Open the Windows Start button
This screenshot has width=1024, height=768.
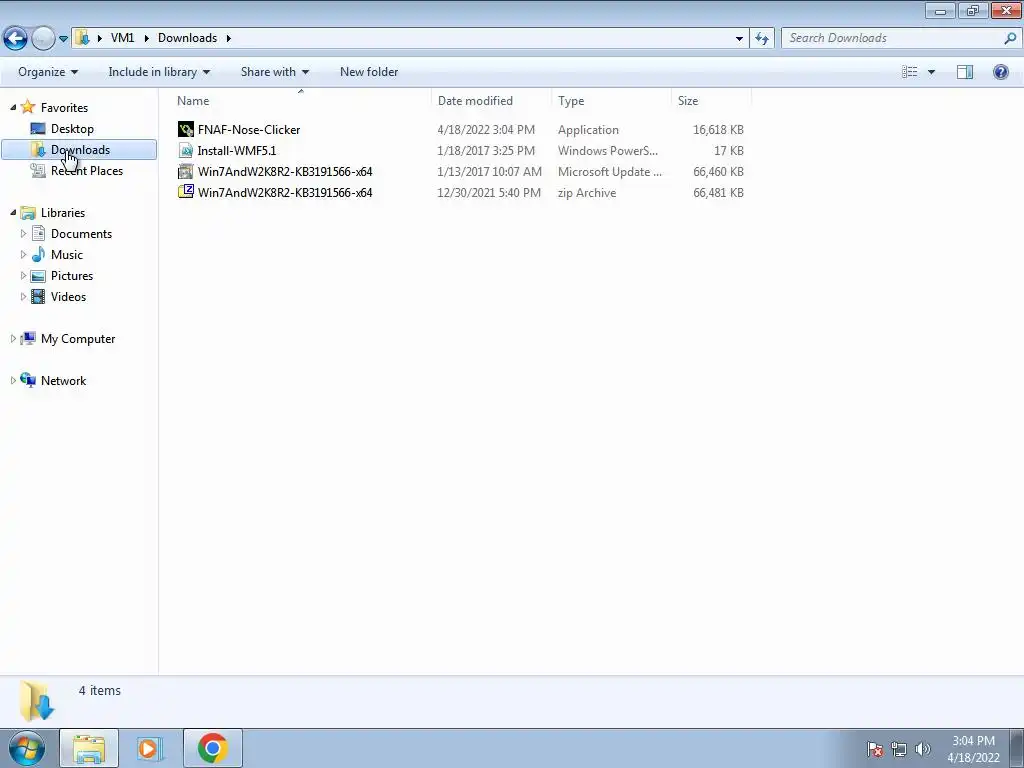27,748
